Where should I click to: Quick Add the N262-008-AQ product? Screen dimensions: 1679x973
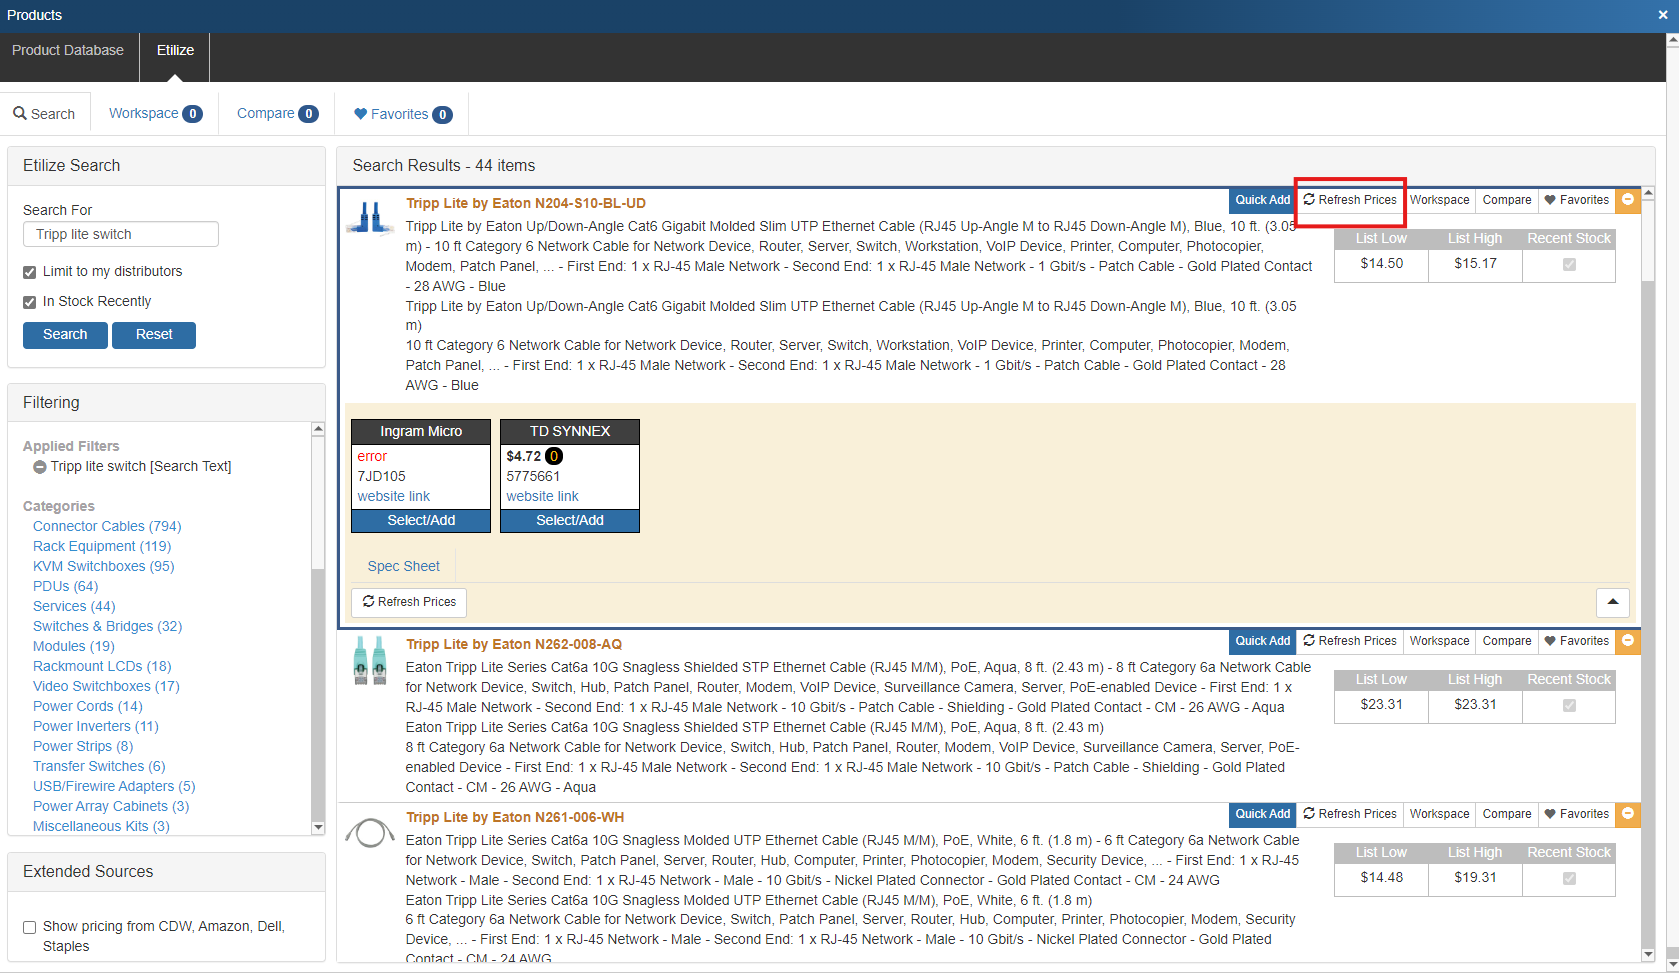[x=1262, y=641]
